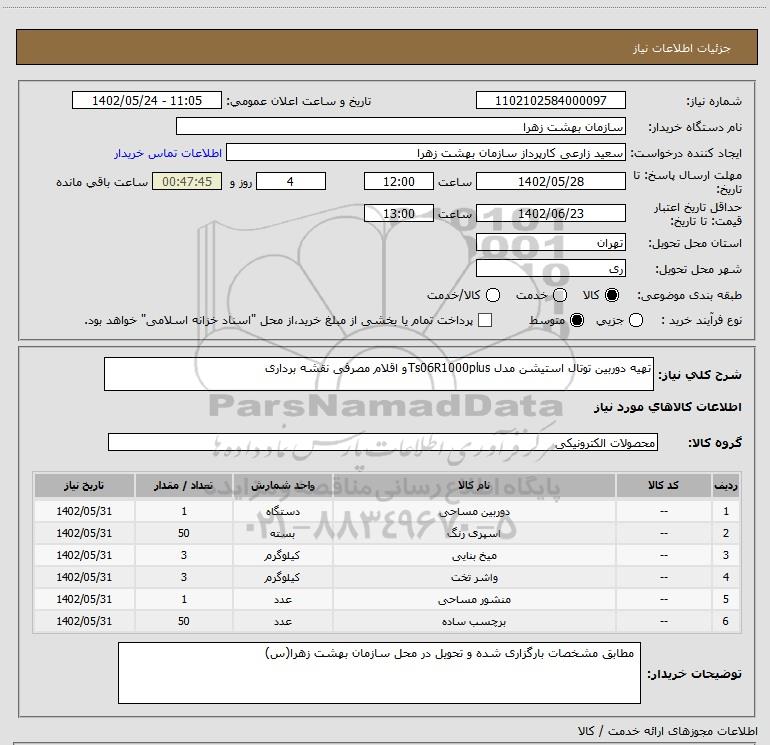Viewport: 770px width, 745px height.
Task: Click the requester field سعید زارعی کارپرداز
Action: (x=426, y=153)
